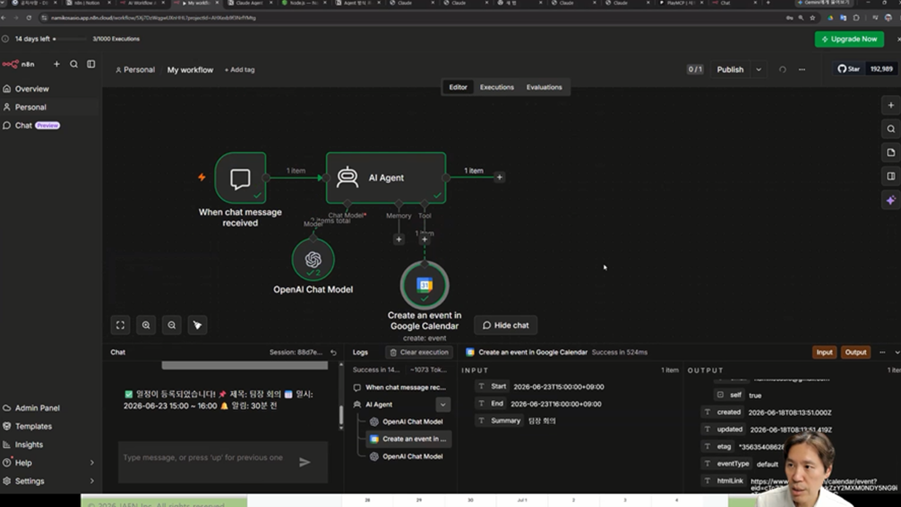Screen dimensions: 901x507
Task: Click the plus icon beside n8n logo
Action: 56,64
